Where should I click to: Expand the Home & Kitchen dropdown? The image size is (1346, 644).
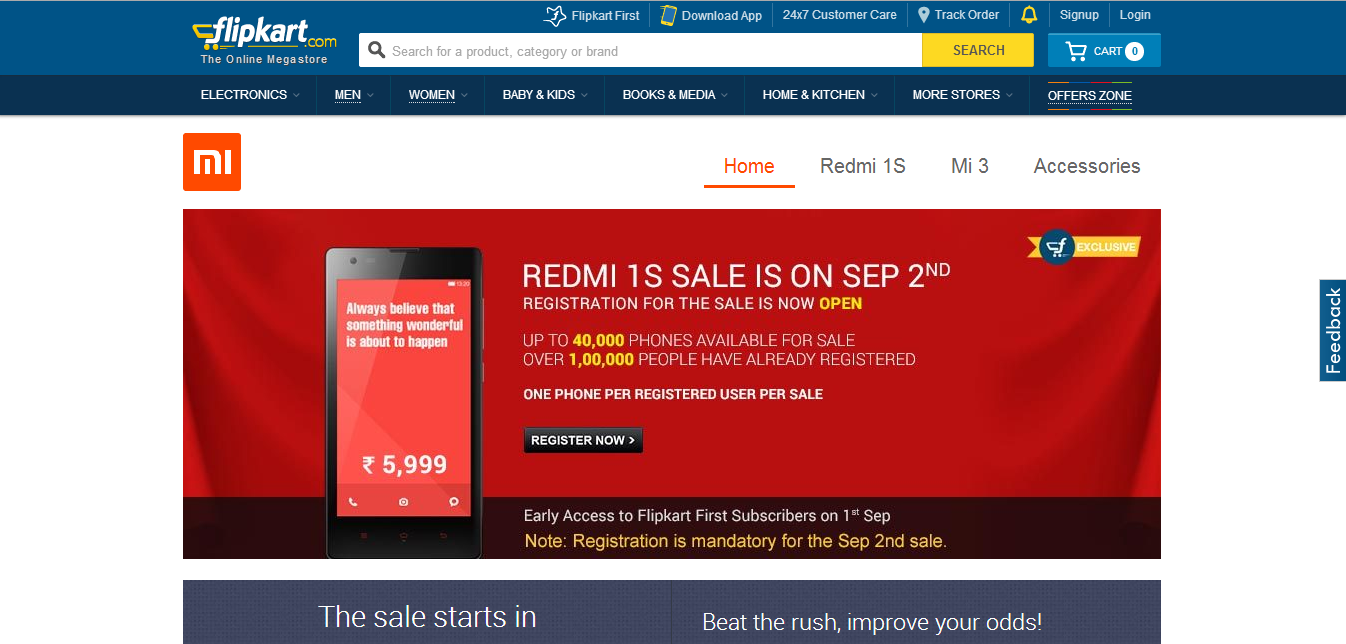pos(820,95)
